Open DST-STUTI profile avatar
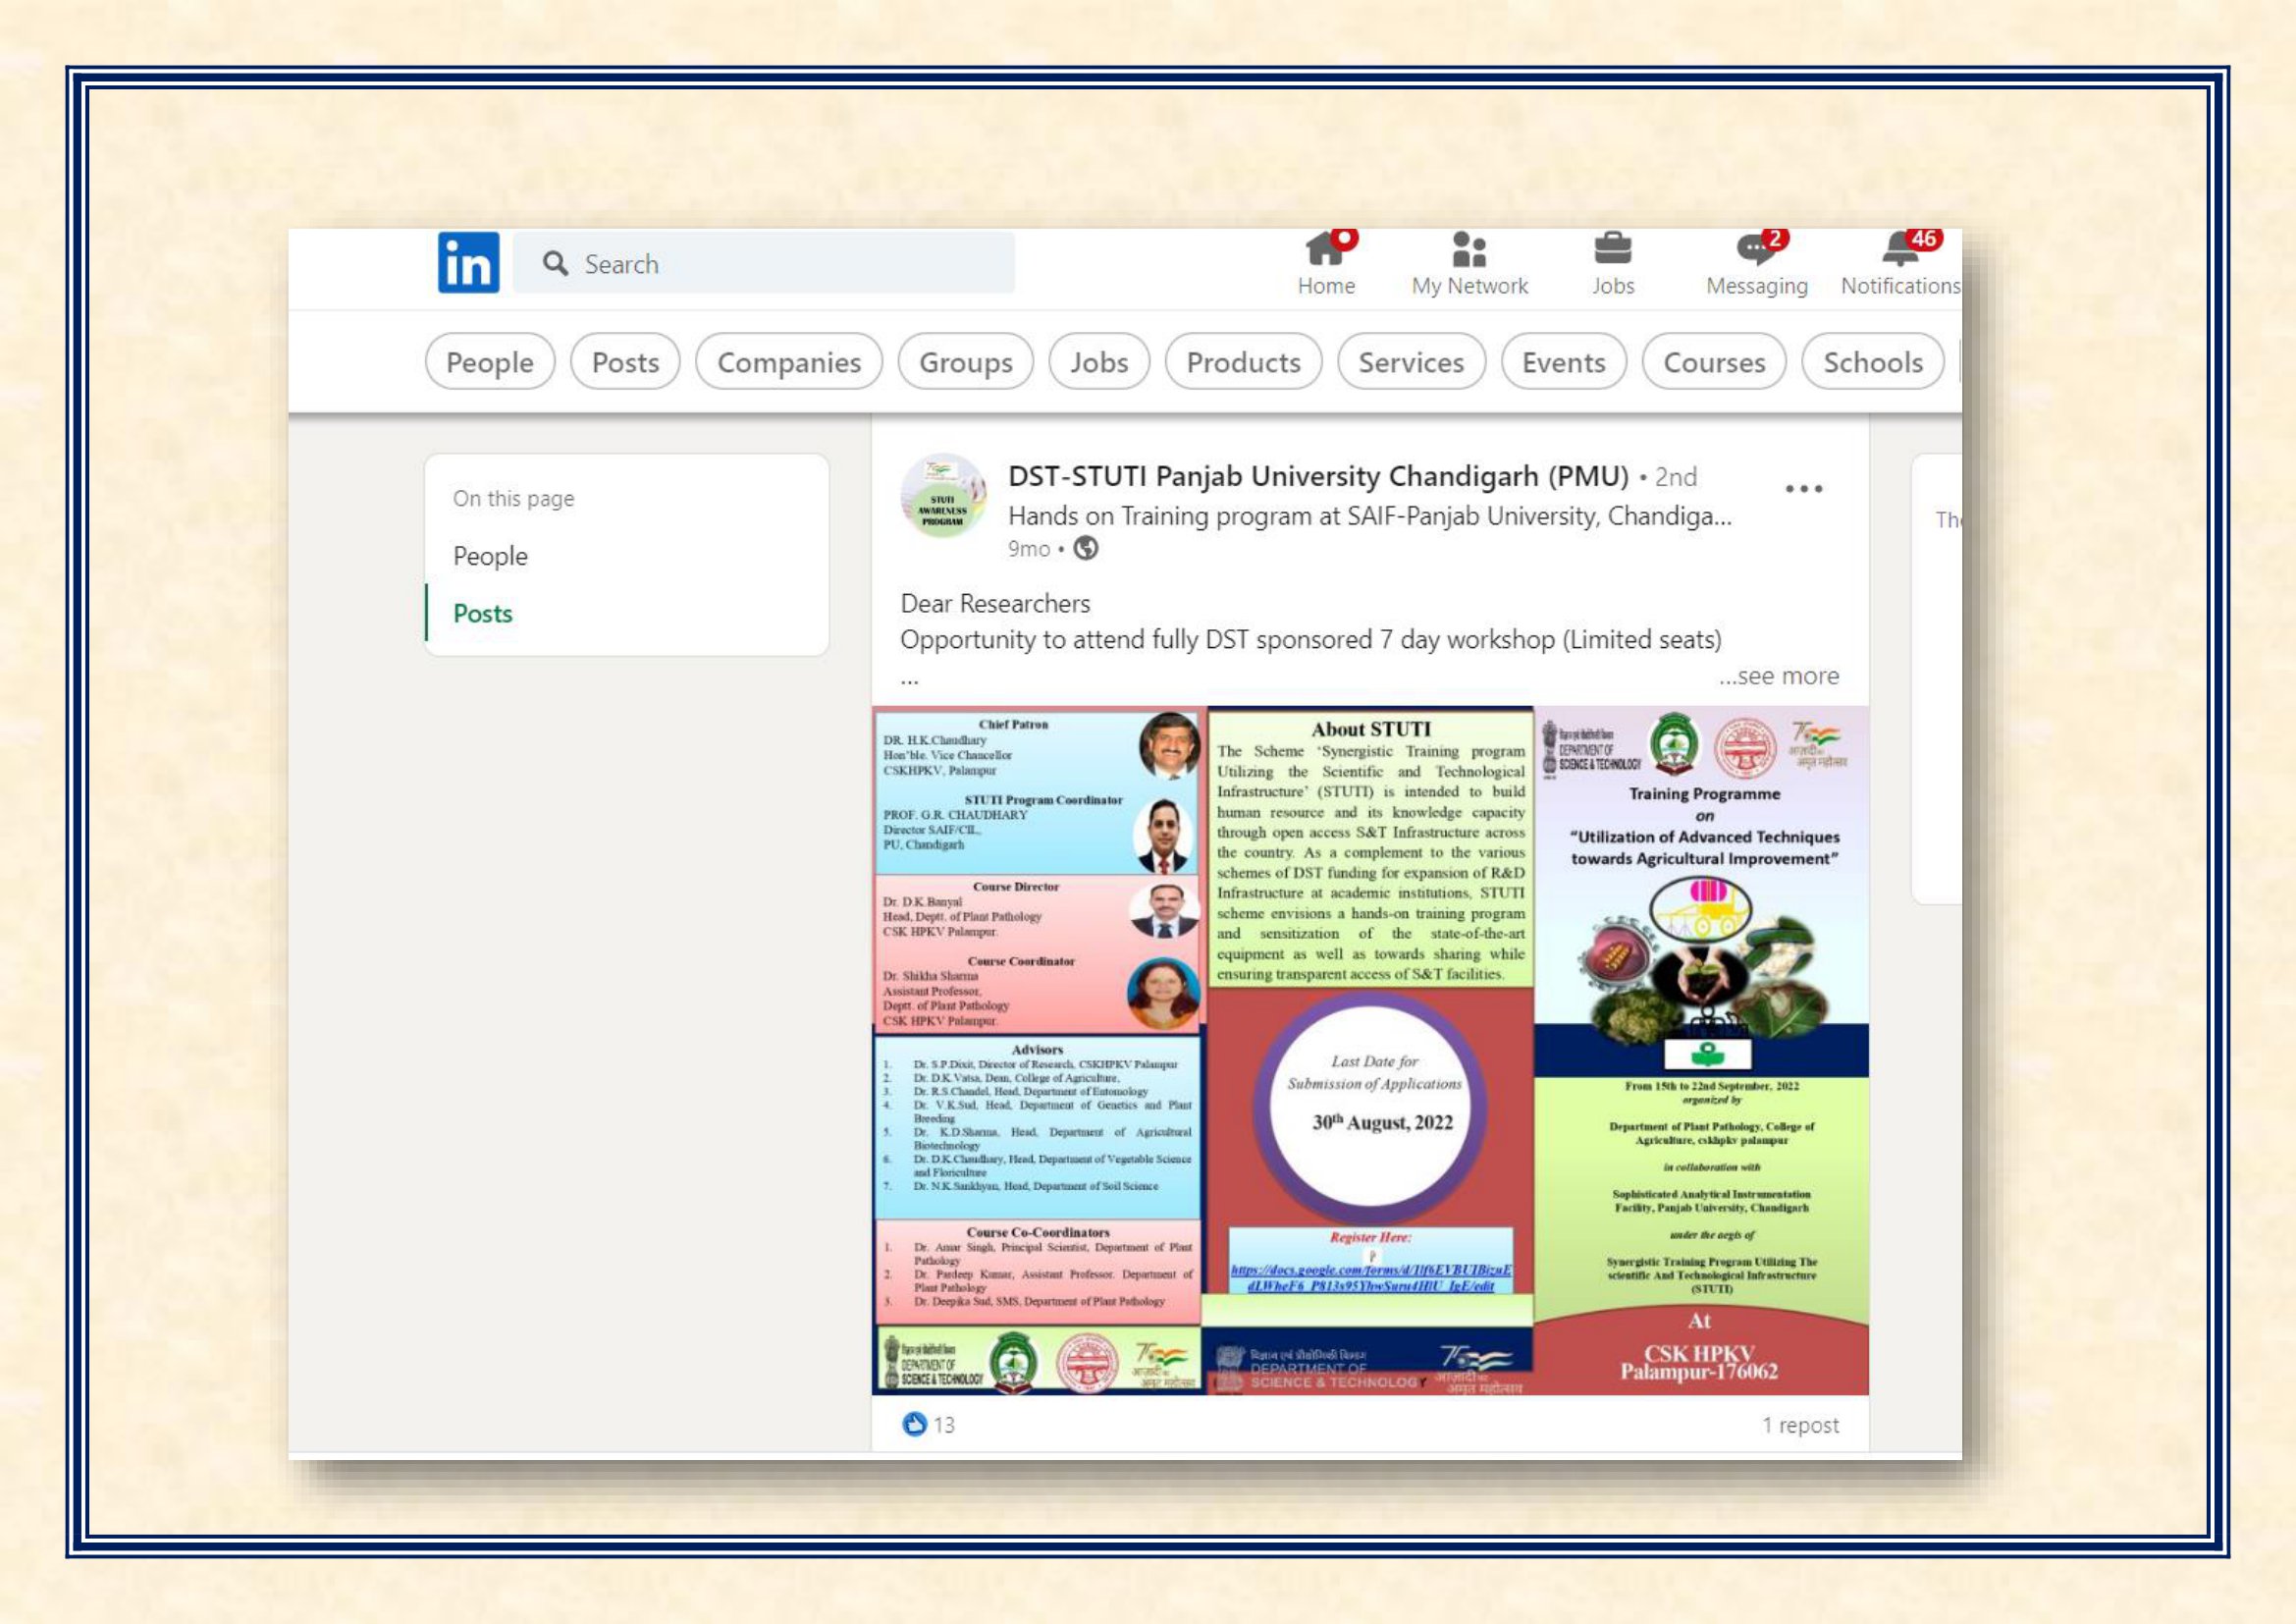Viewport: 2296px width, 1624px height. coord(942,496)
